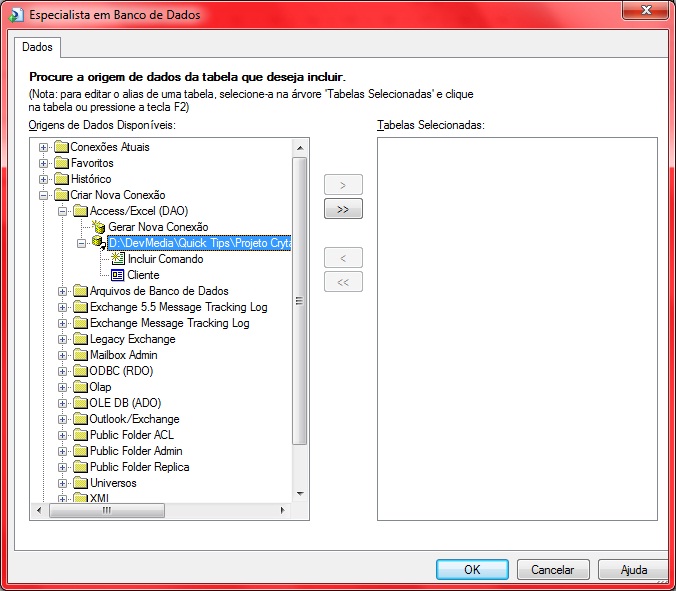Viewport: 676px width, 591px height.
Task: Click the Favoritos folder icon
Action: pyautogui.click(x=61, y=163)
